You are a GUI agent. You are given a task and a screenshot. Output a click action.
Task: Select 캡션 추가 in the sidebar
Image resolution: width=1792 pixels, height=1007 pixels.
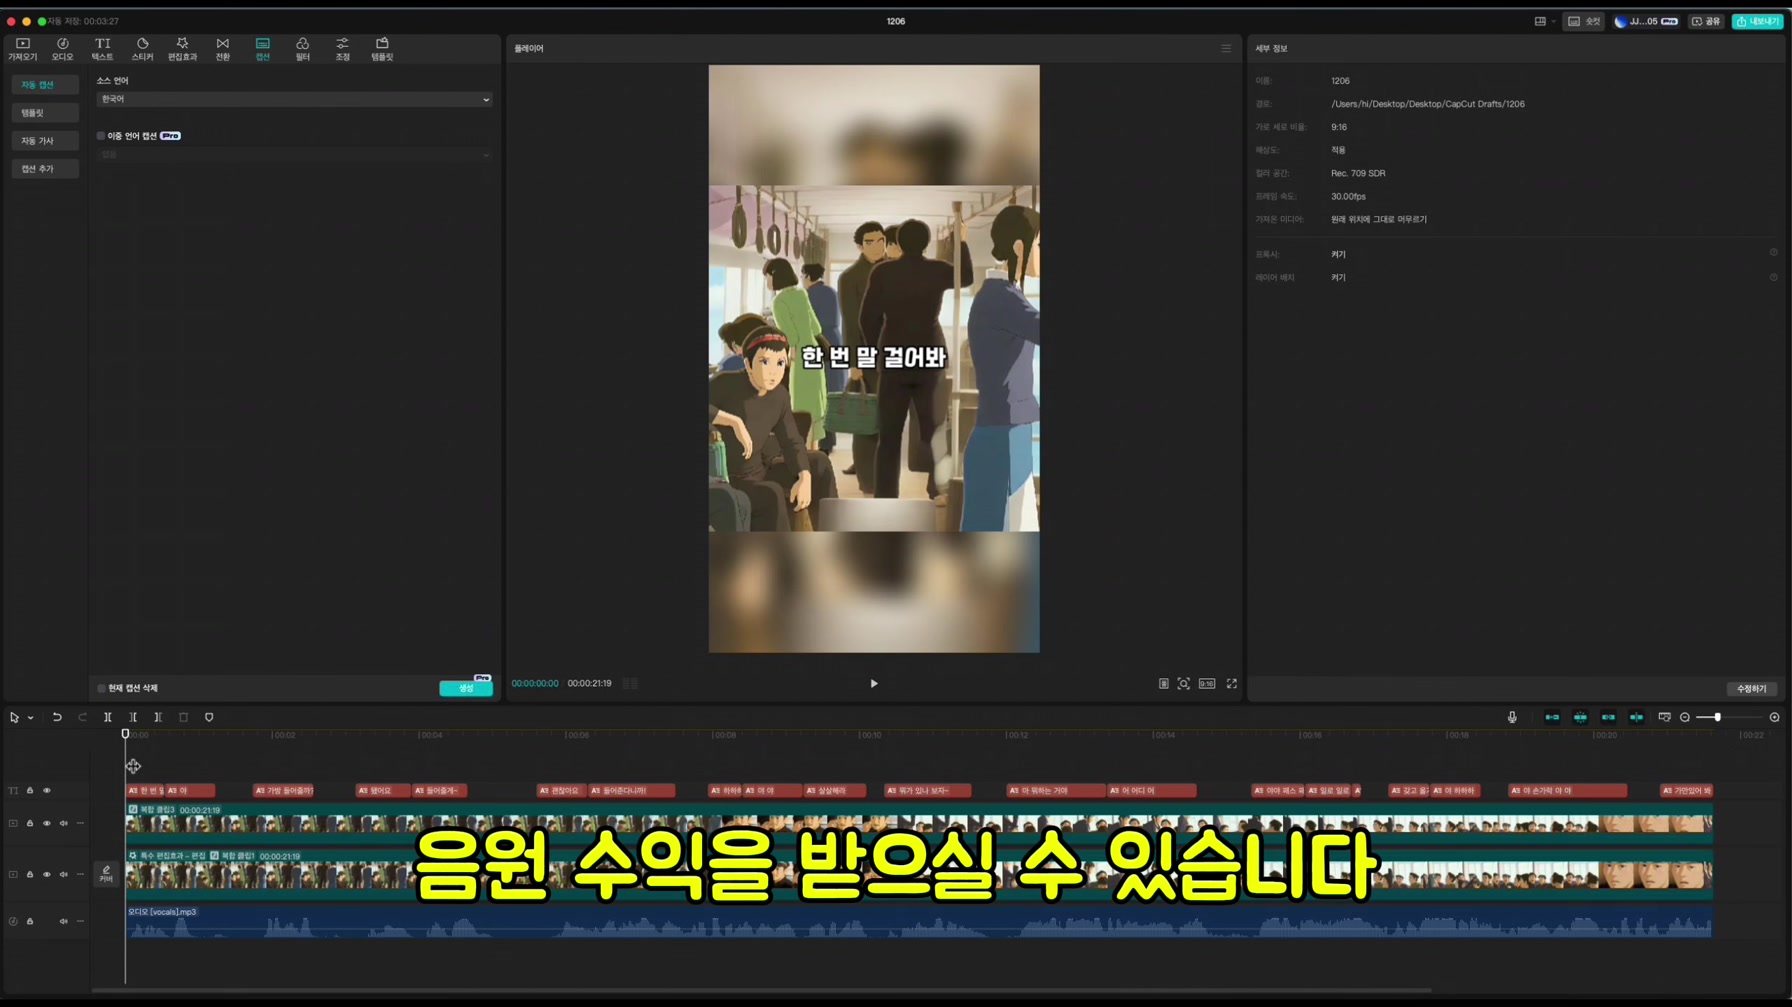(45, 169)
